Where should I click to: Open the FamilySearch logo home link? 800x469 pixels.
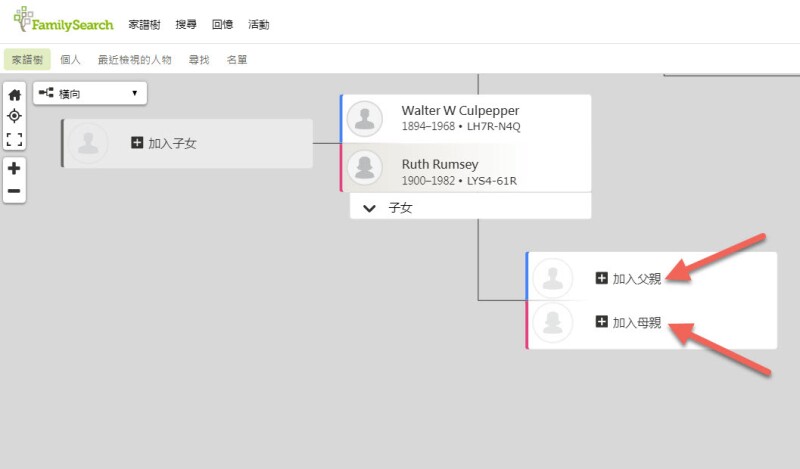(x=63, y=19)
